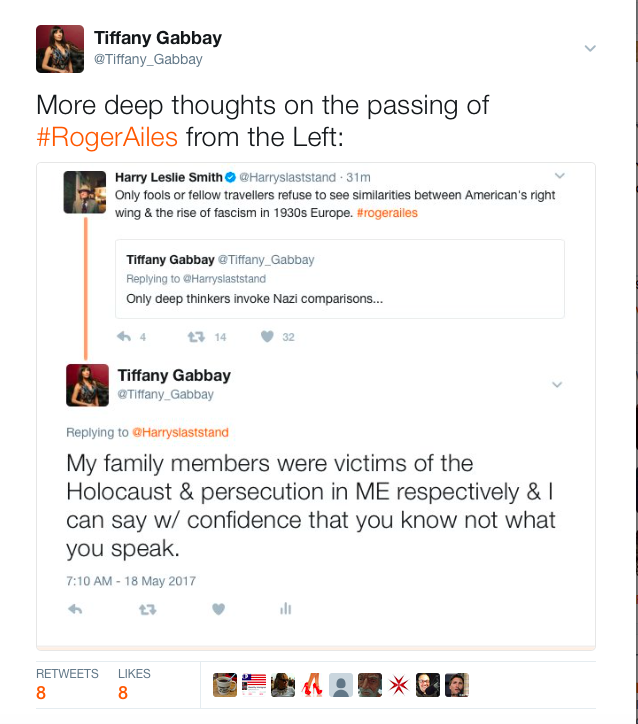Retweet the quoted tweet with 14 retweets
The image size is (638, 724).
tap(196, 337)
